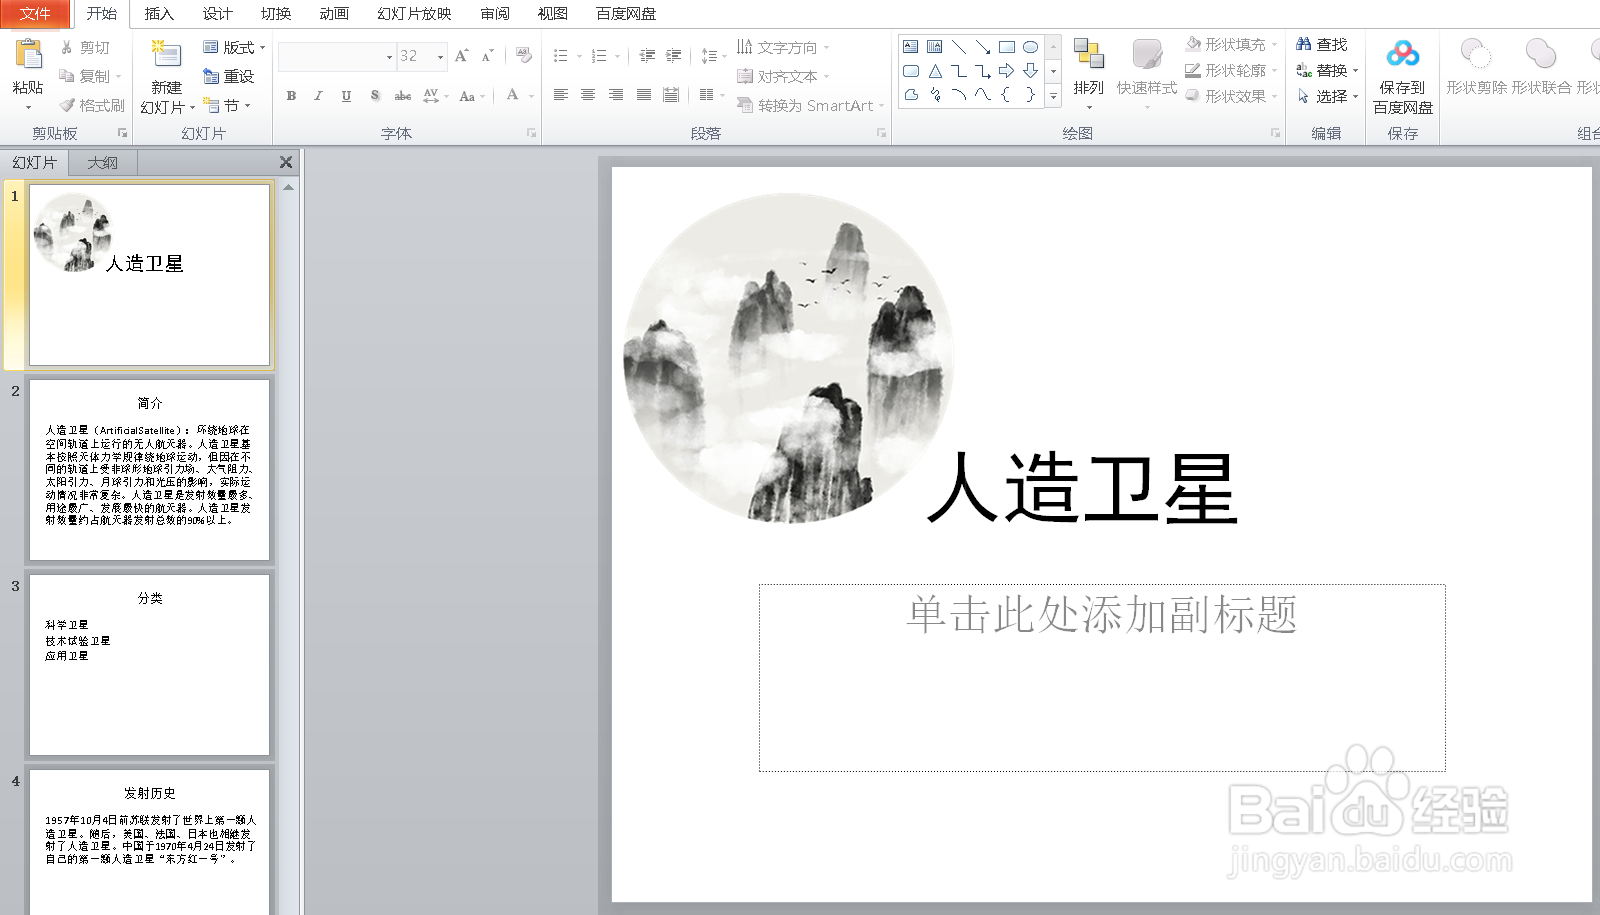Open the font color swatch
Image resolution: width=1600 pixels, height=915 pixels.
(x=513, y=96)
